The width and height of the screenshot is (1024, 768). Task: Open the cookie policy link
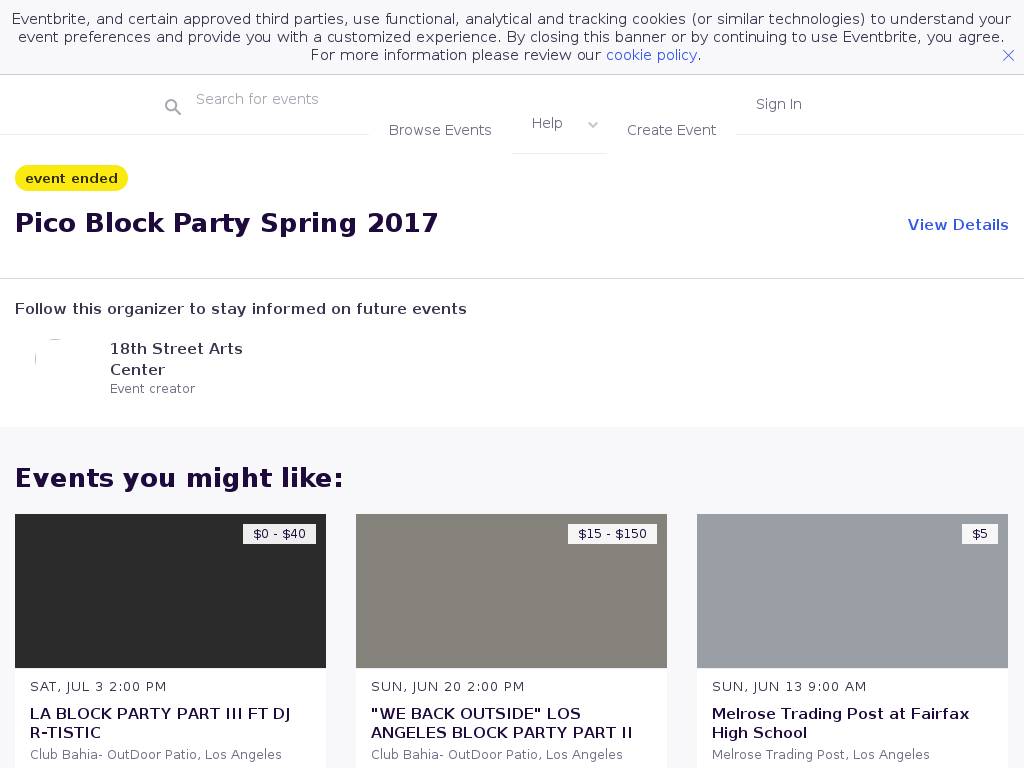pos(651,55)
